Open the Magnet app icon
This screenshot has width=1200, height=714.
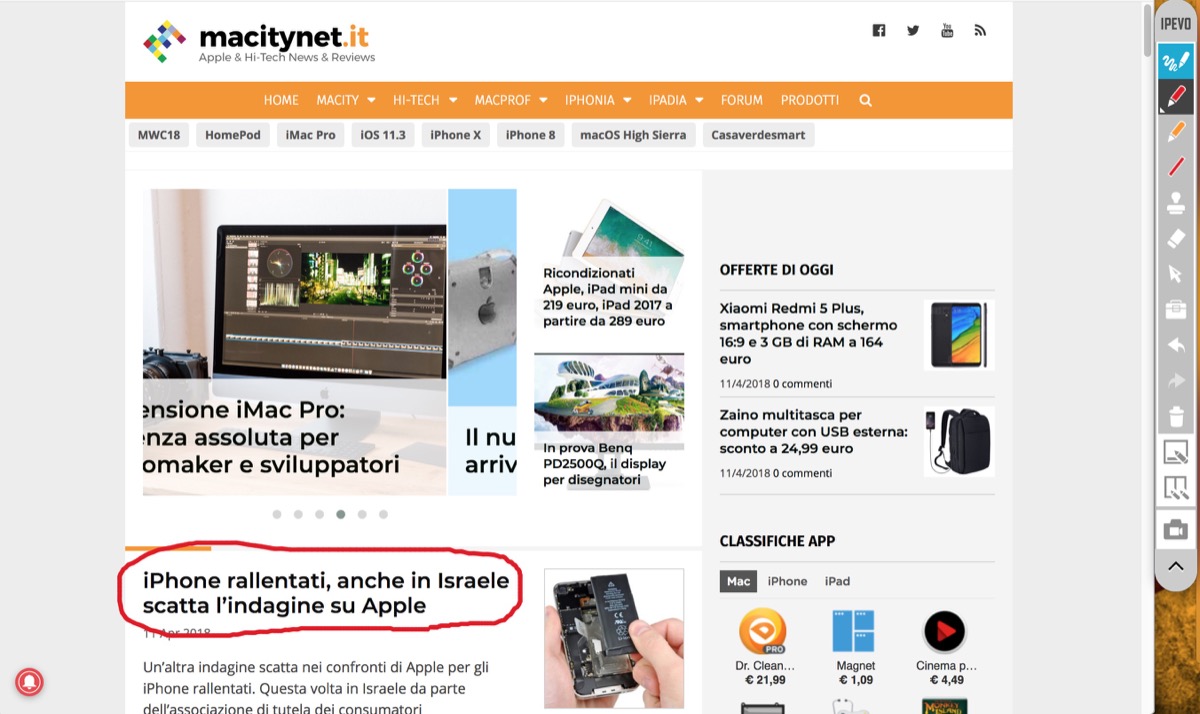click(854, 632)
